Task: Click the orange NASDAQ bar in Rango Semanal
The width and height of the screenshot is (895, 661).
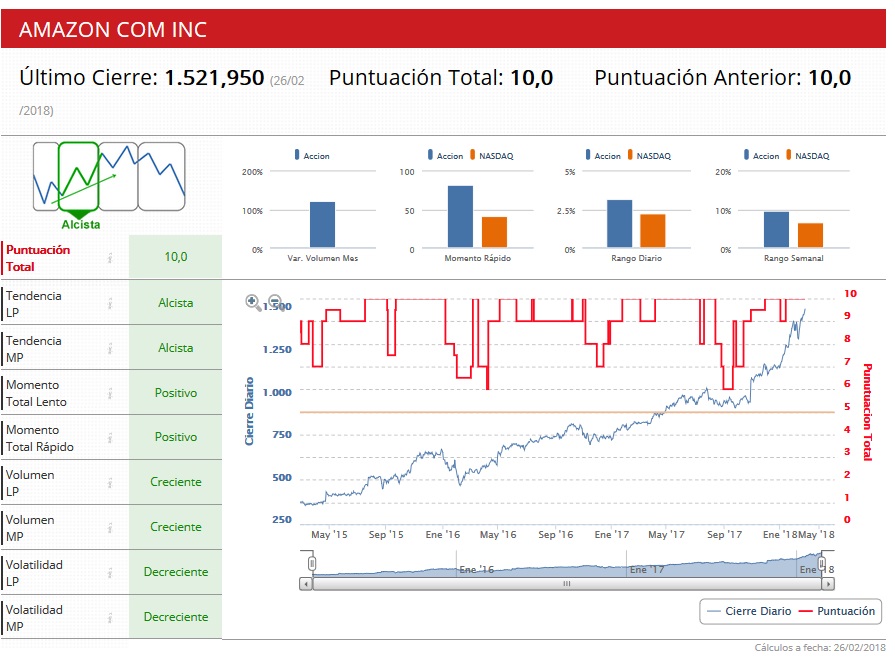Action: [x=811, y=235]
